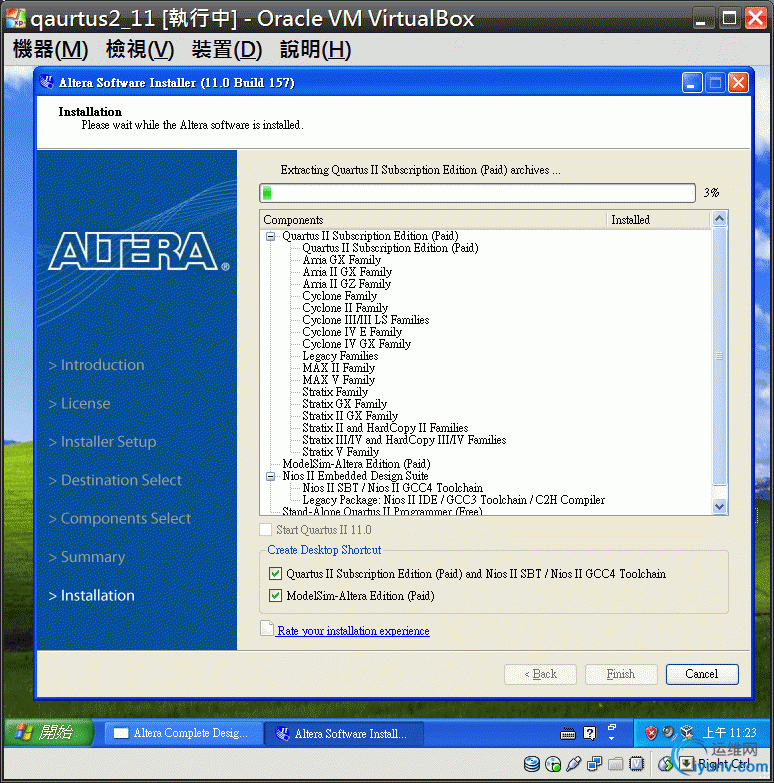The height and width of the screenshot is (783, 774).
Task: Click the VirtualBox mouse integration status icon
Action: pos(666,764)
